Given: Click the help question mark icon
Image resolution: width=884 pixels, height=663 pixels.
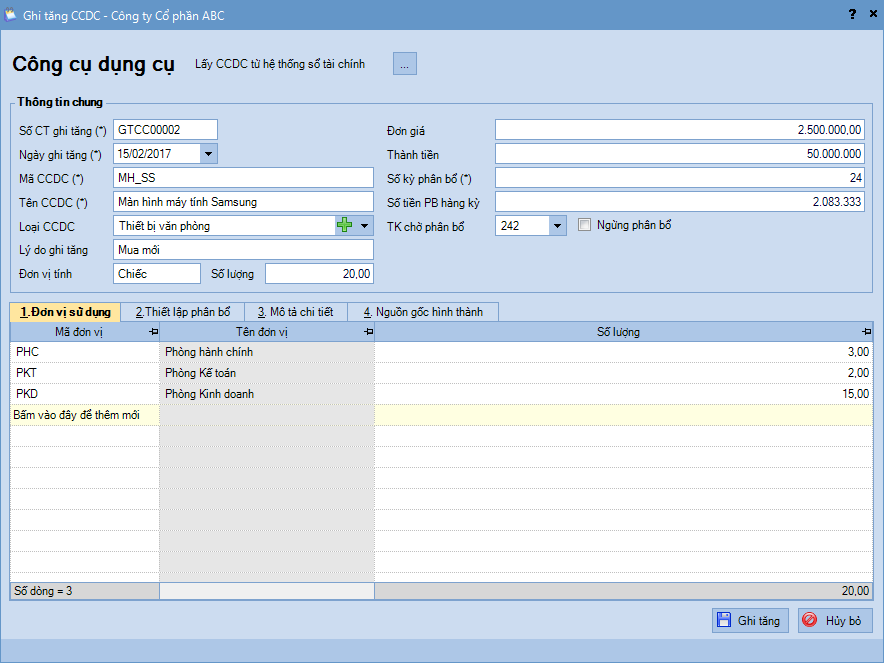Looking at the screenshot, I should (852, 14).
